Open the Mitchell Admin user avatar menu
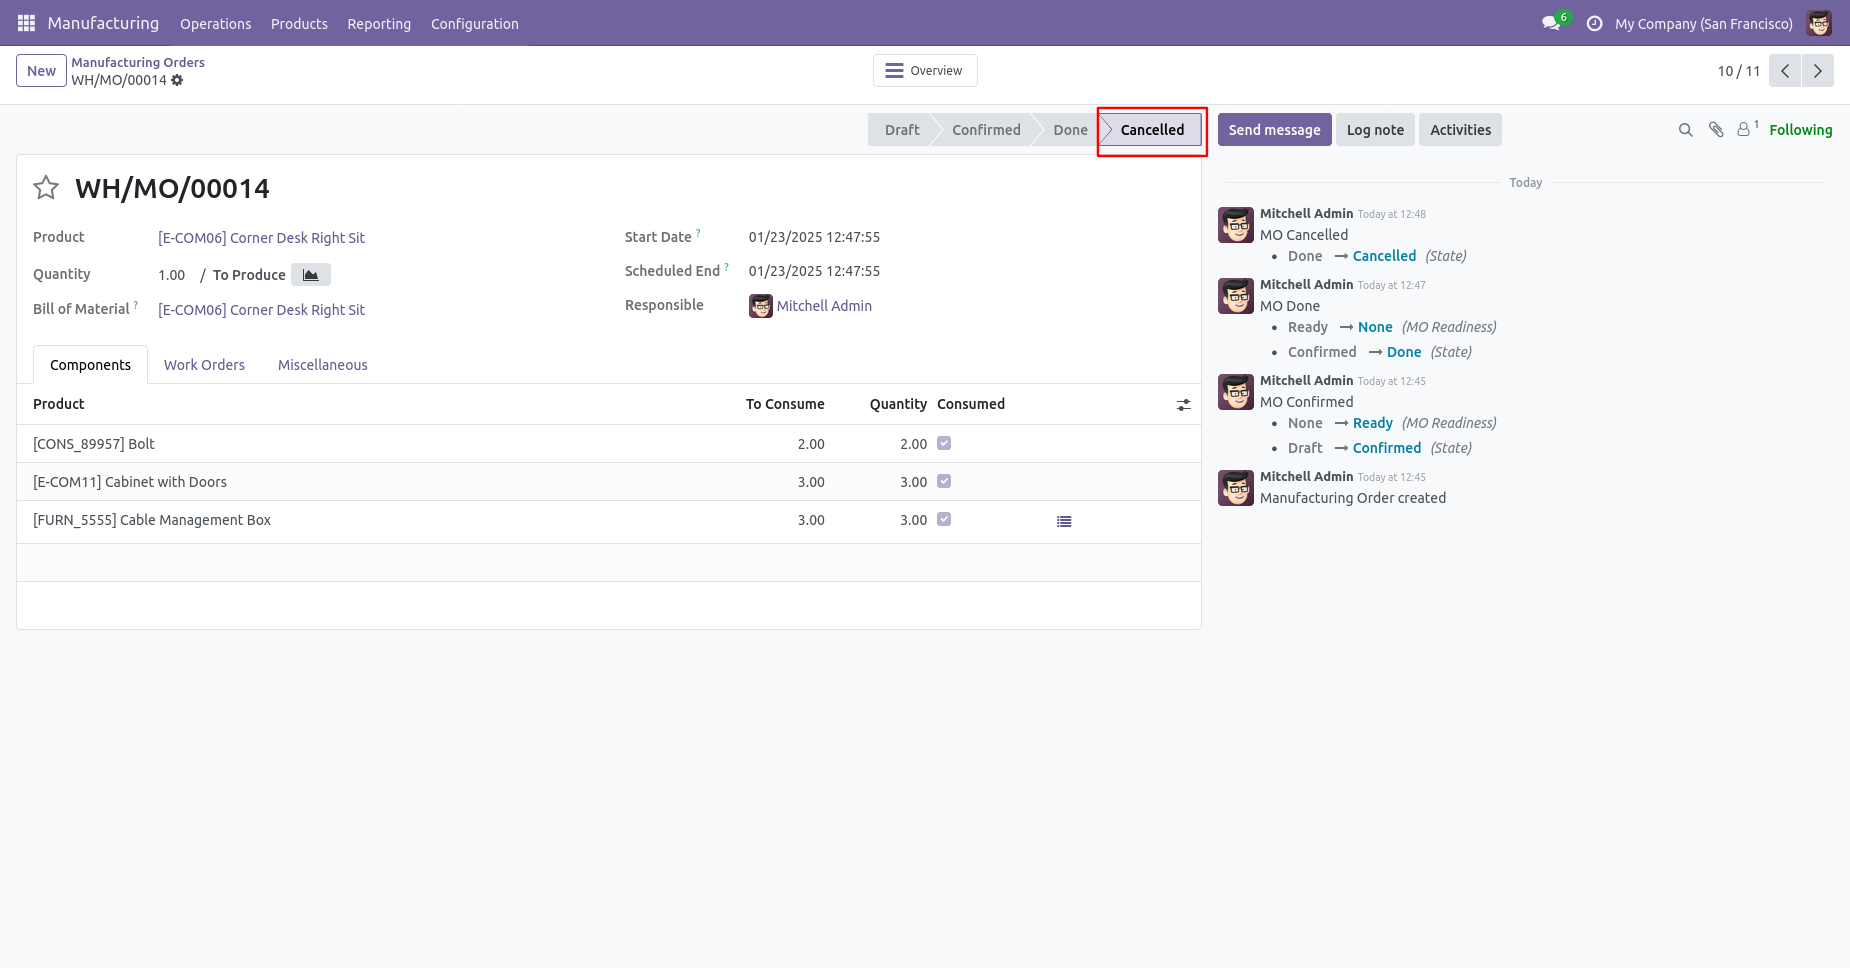1850x968 pixels. [1819, 23]
